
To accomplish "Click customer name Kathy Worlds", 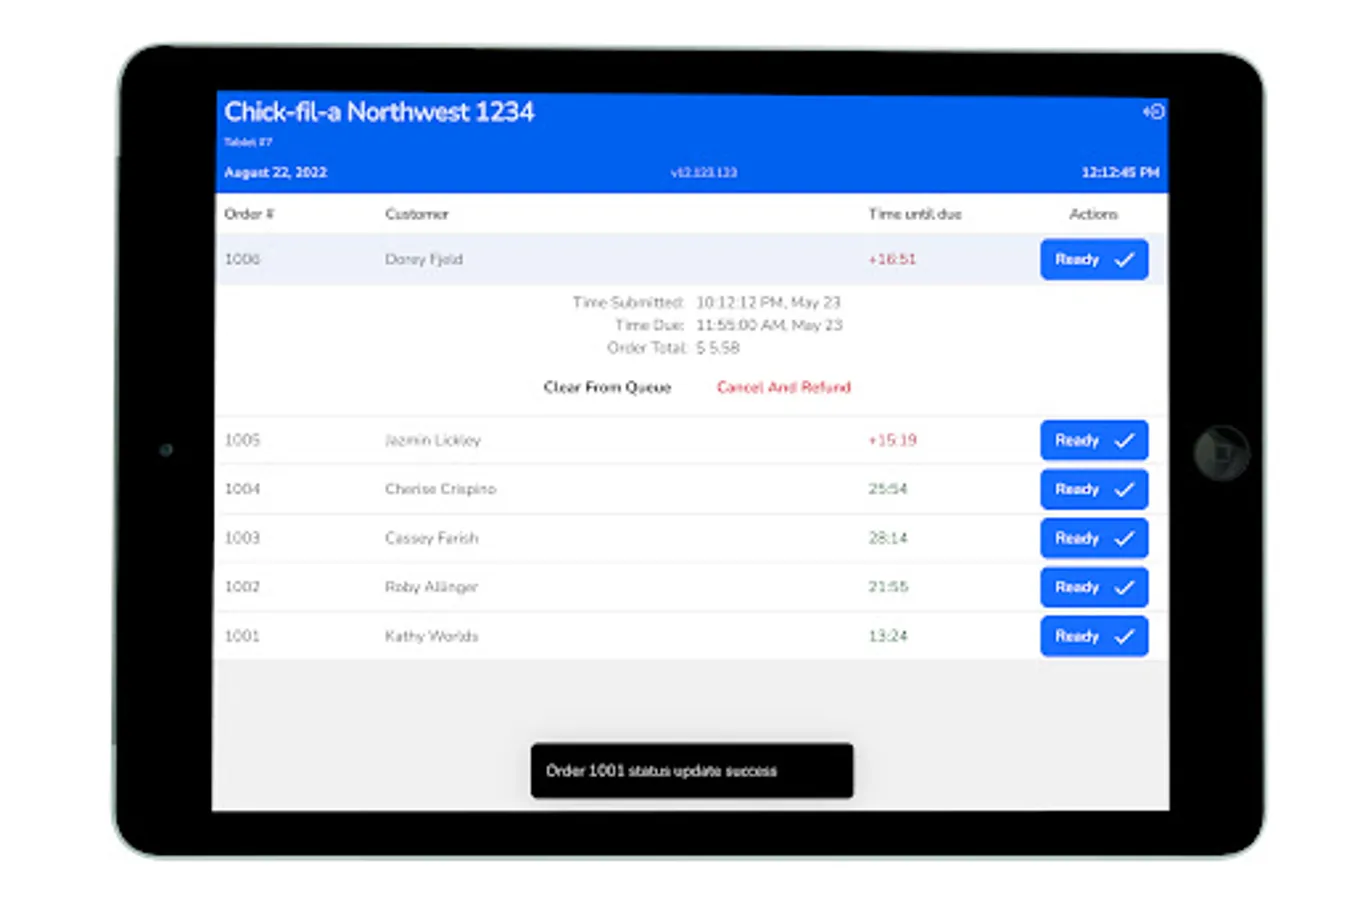I will point(432,636).
